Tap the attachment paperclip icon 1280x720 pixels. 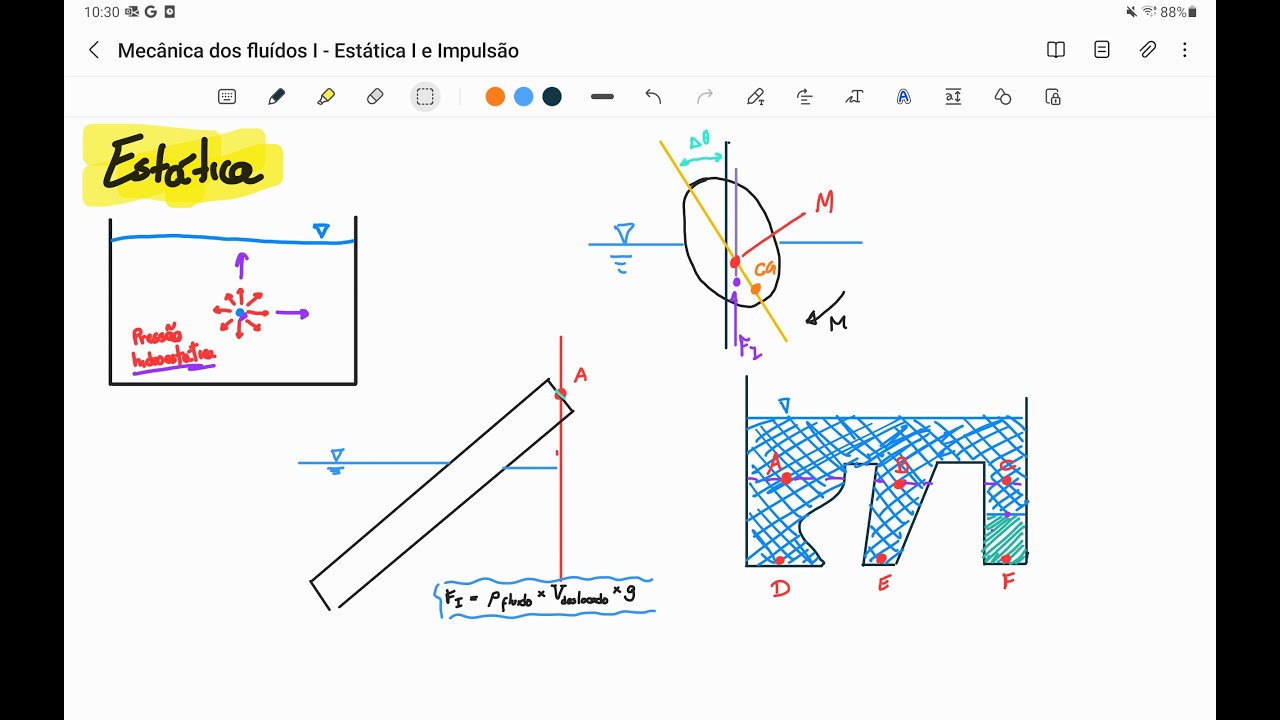click(1148, 50)
